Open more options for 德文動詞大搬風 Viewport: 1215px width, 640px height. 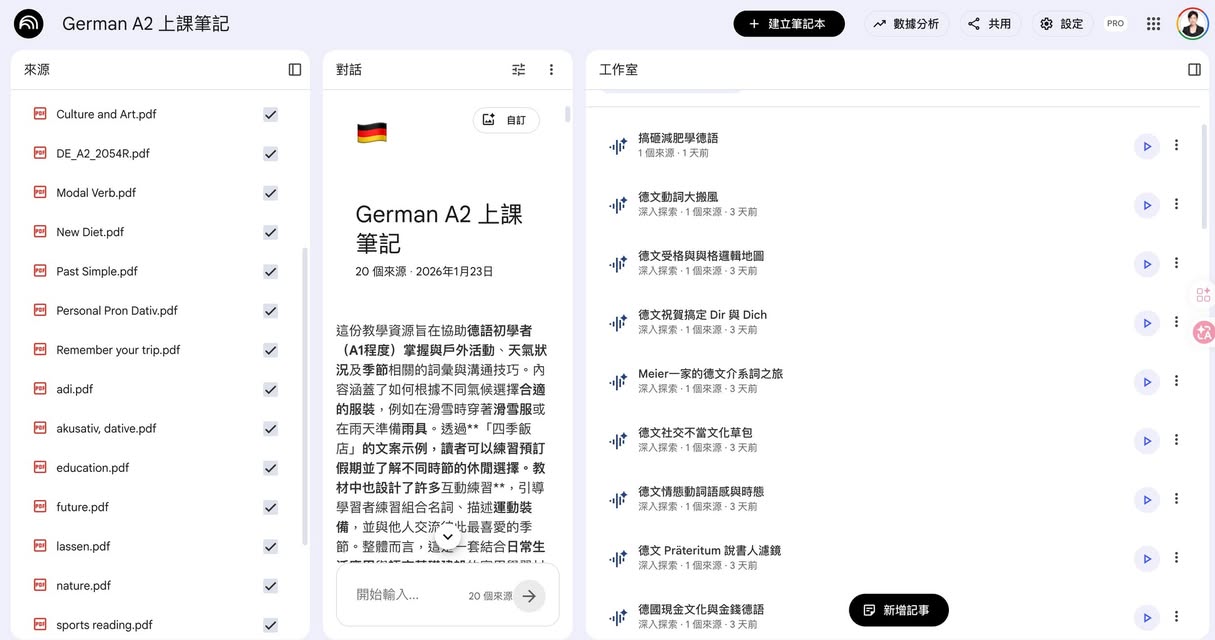click(x=1177, y=204)
